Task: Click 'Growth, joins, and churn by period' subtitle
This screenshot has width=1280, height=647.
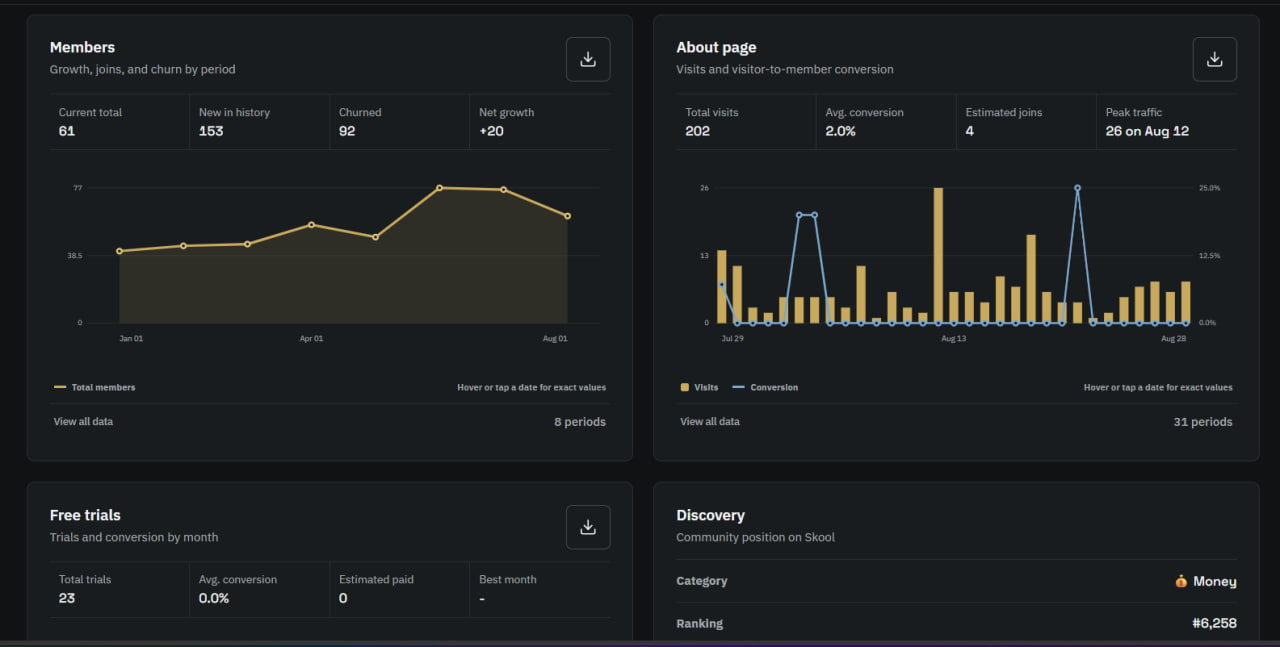Action: tap(143, 69)
